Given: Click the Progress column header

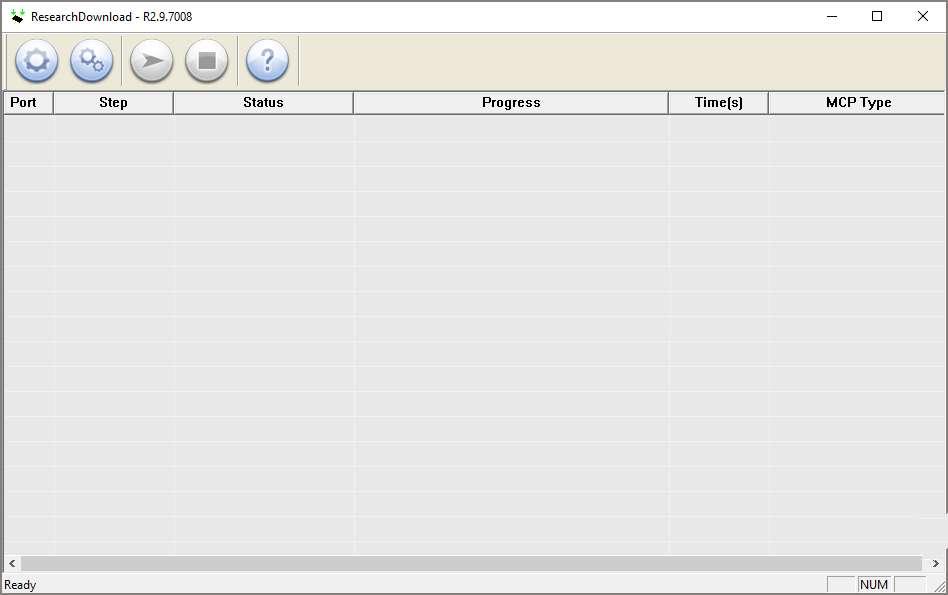Looking at the screenshot, I should tap(511, 102).
